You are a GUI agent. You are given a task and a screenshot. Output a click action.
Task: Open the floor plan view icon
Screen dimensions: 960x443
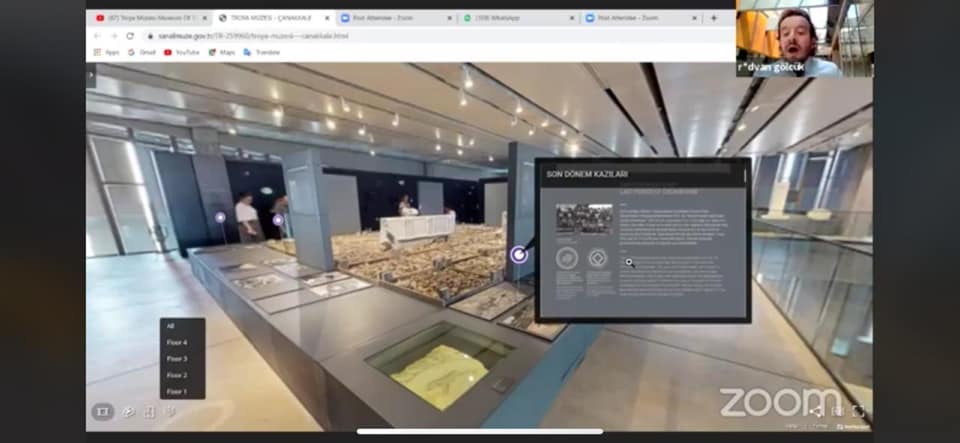[149, 411]
